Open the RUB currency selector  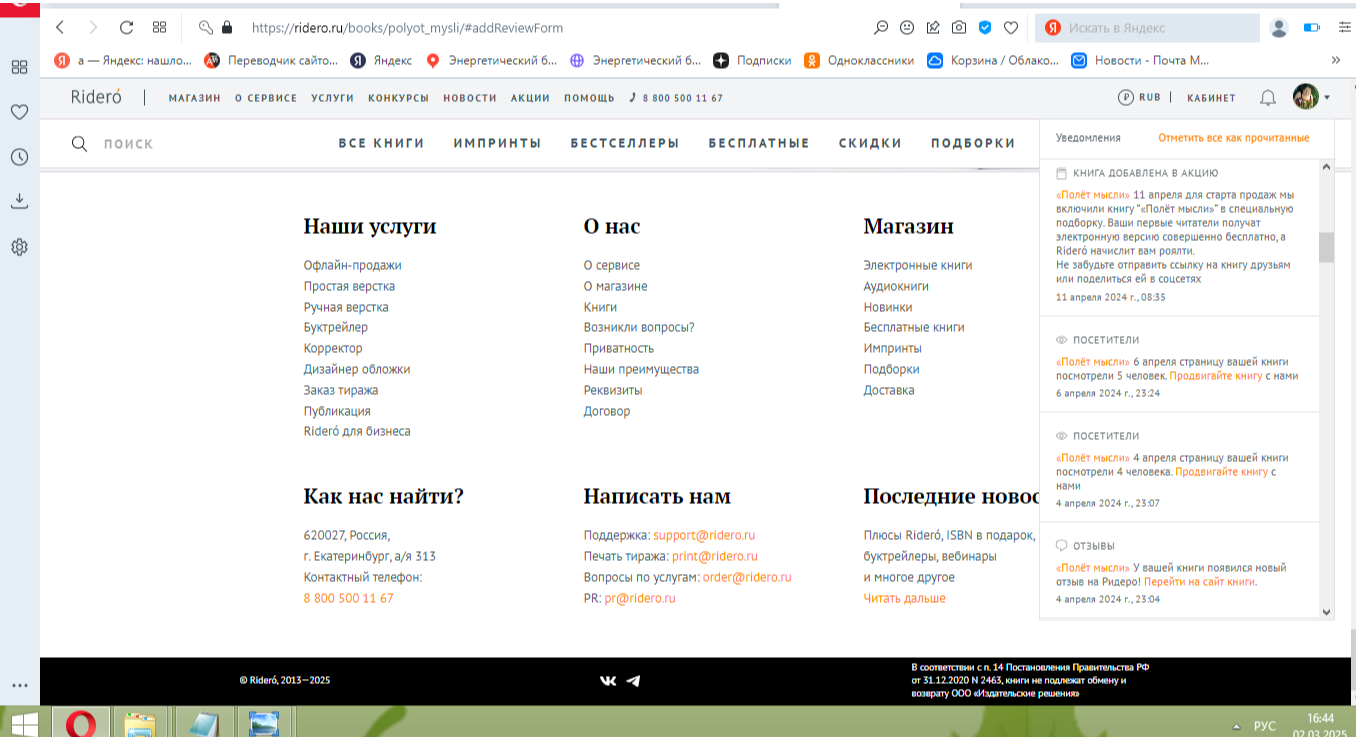(1139, 98)
